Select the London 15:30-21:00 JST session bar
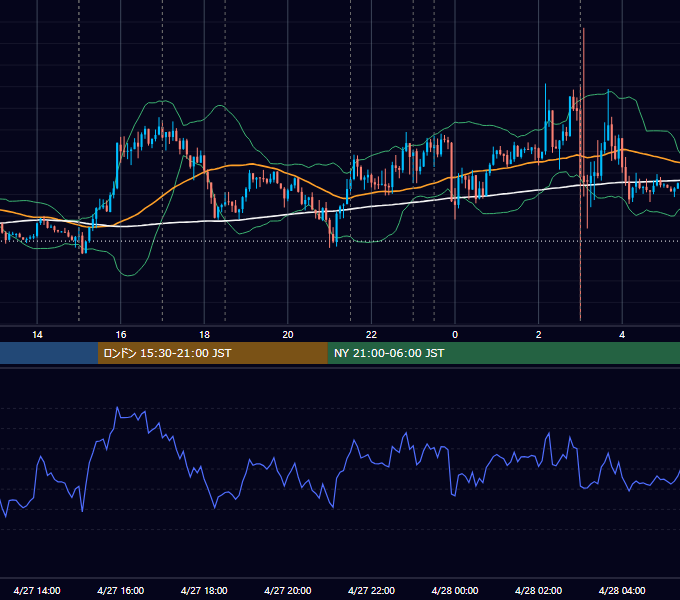Viewport: 680px width, 600px height. pos(212,353)
